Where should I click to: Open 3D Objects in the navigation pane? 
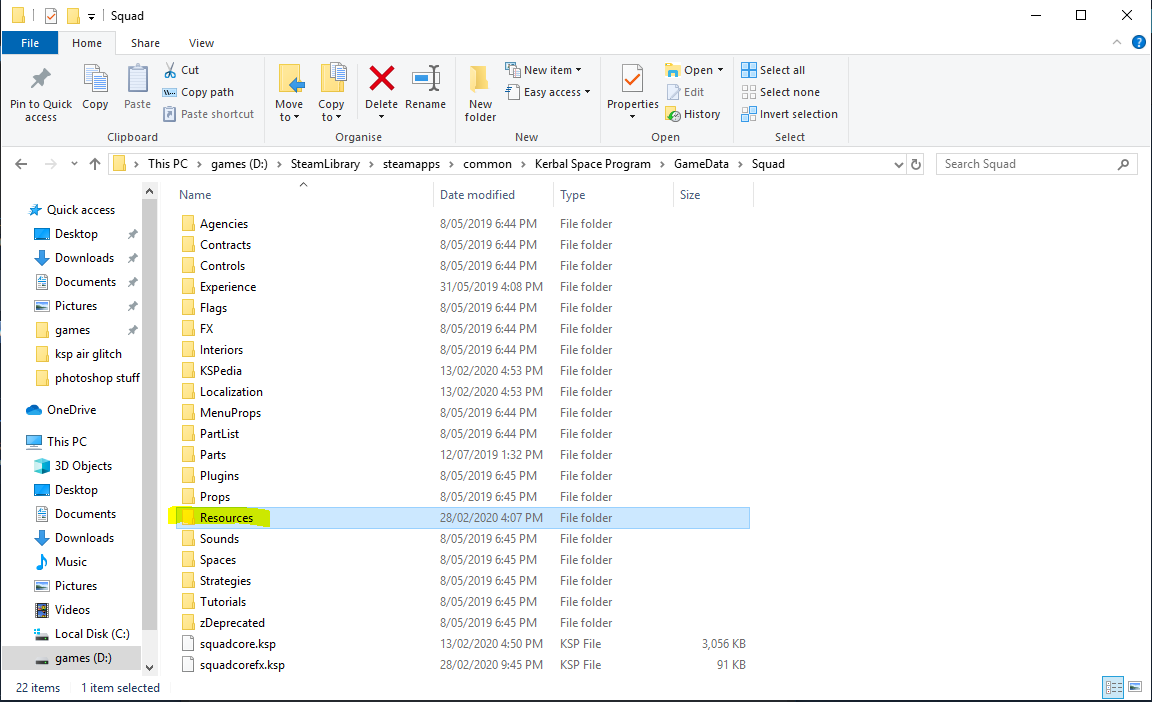(x=73, y=466)
